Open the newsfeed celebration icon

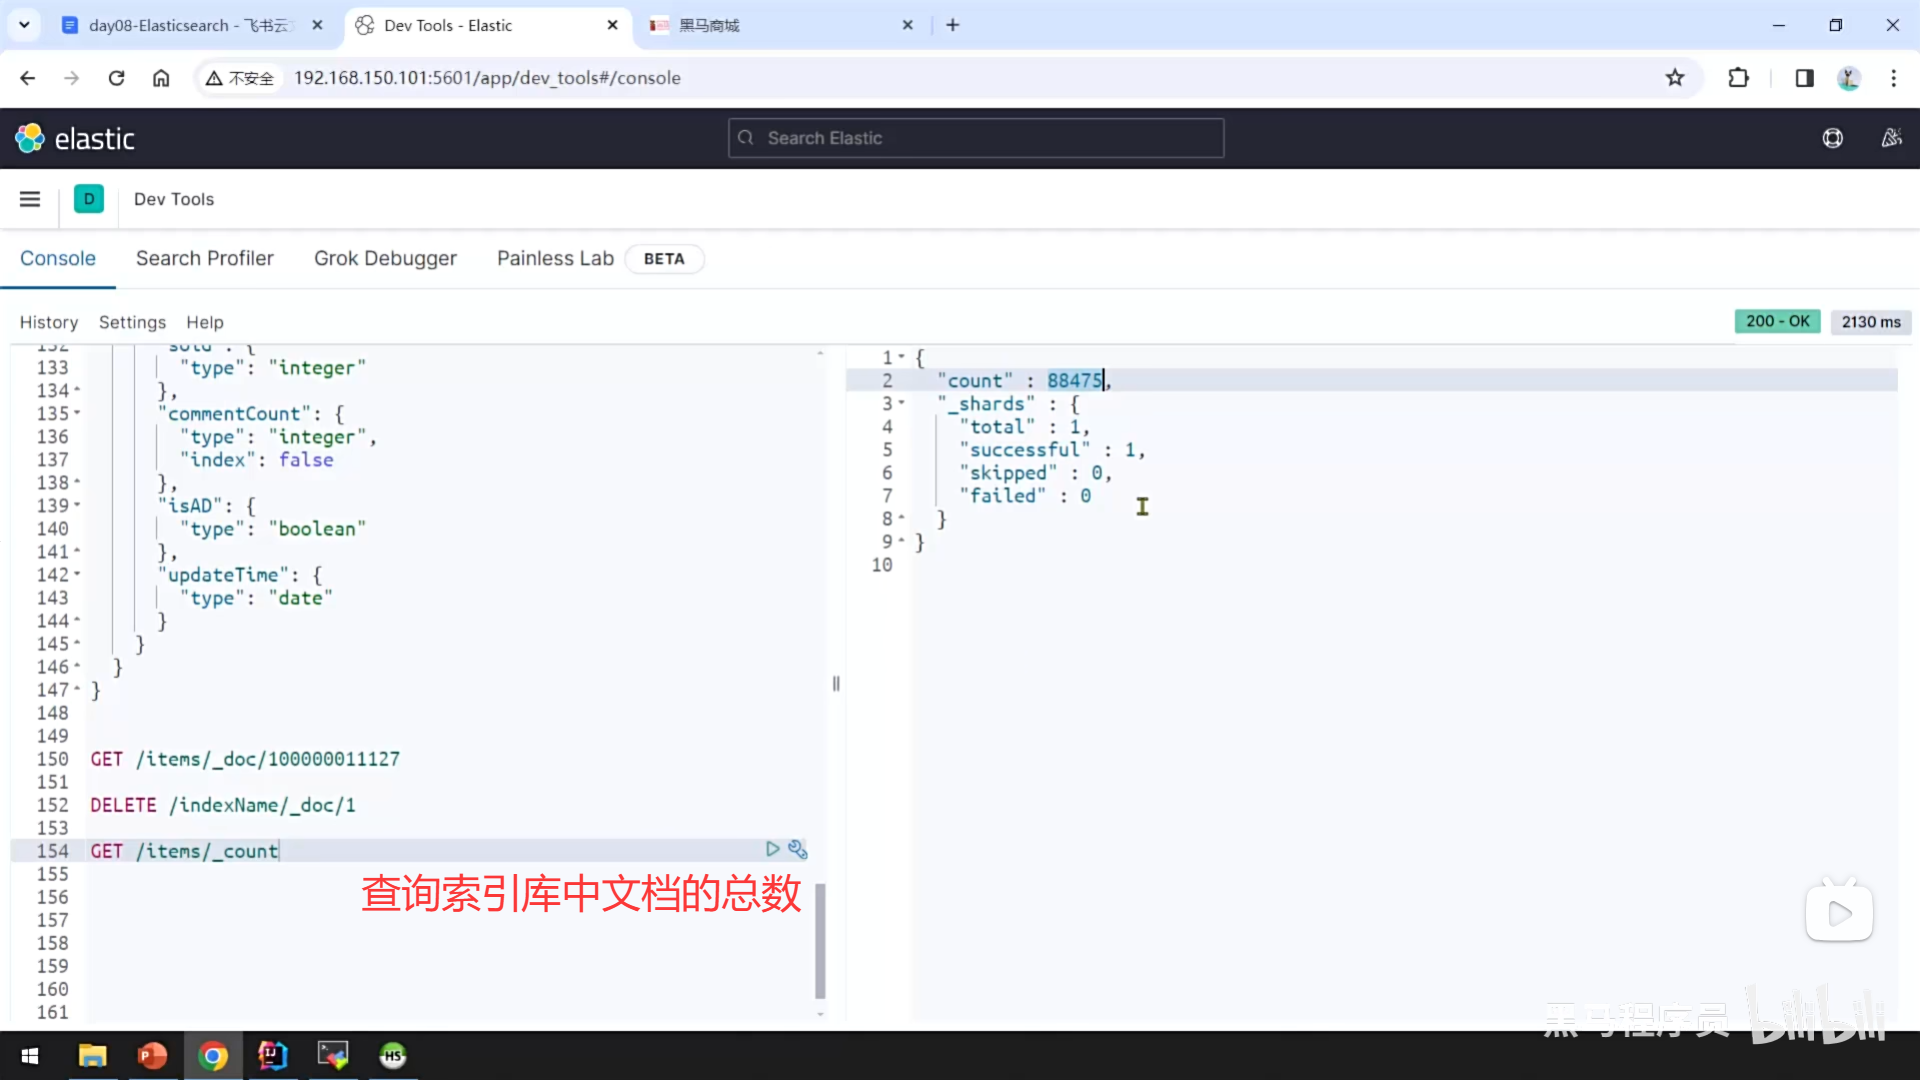[1891, 138]
